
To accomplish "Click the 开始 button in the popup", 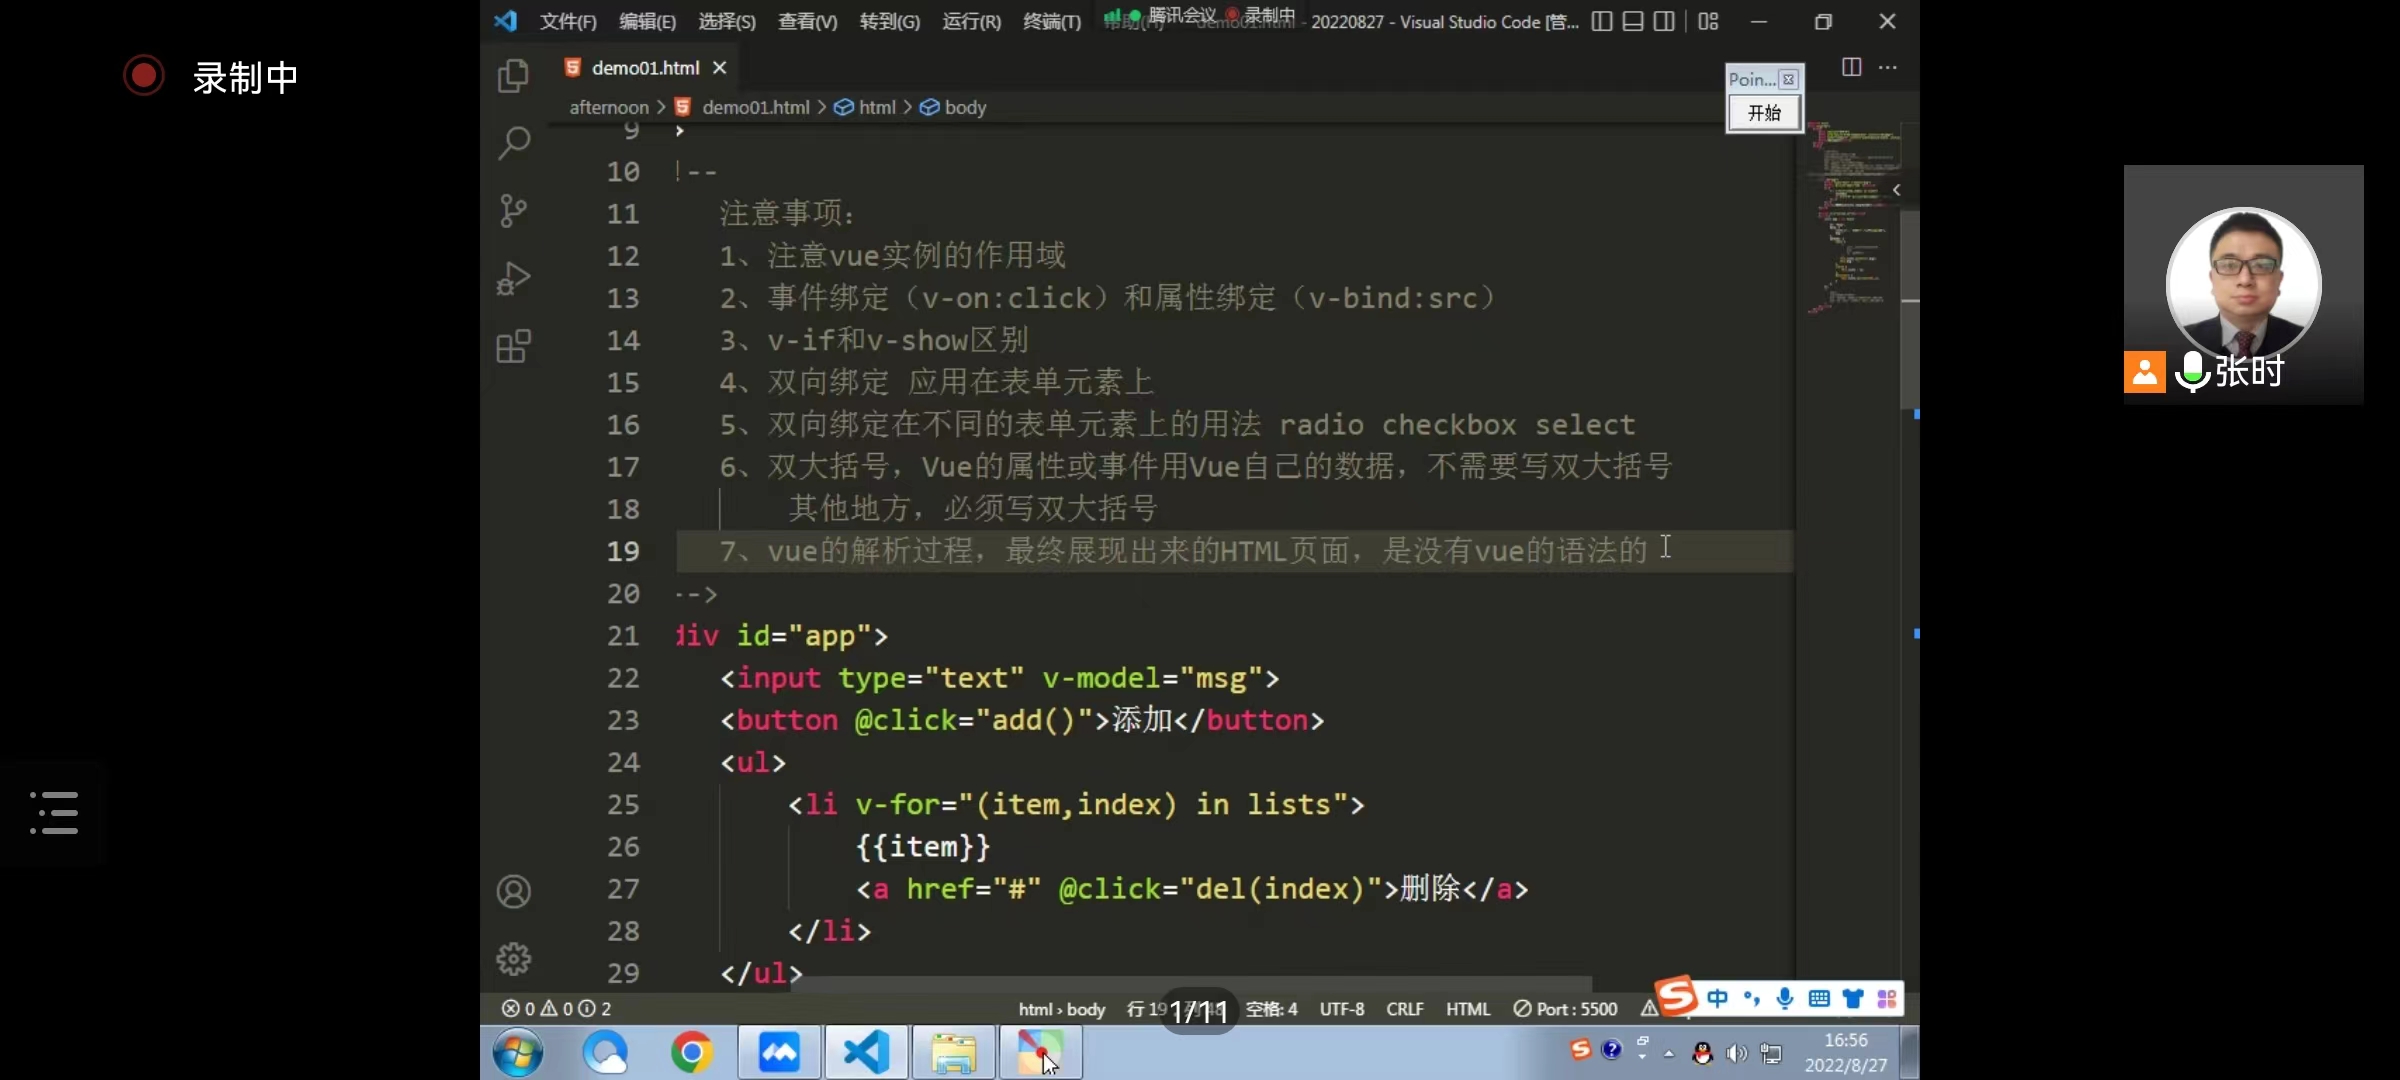I will coord(1764,113).
